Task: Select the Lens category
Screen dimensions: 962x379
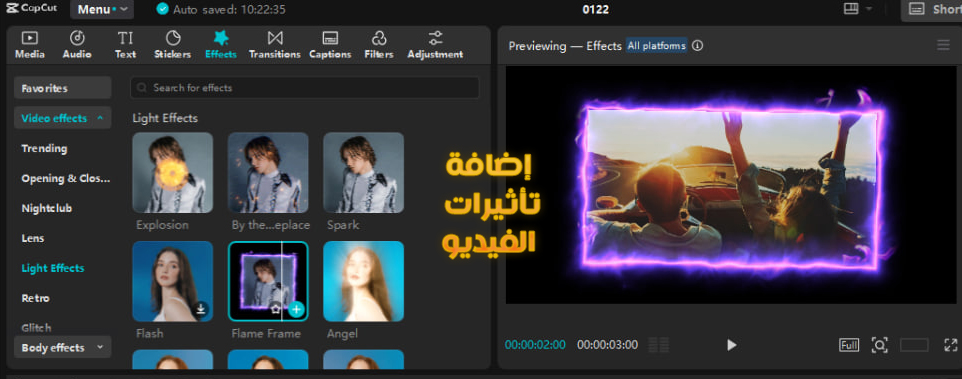Action: tap(33, 238)
